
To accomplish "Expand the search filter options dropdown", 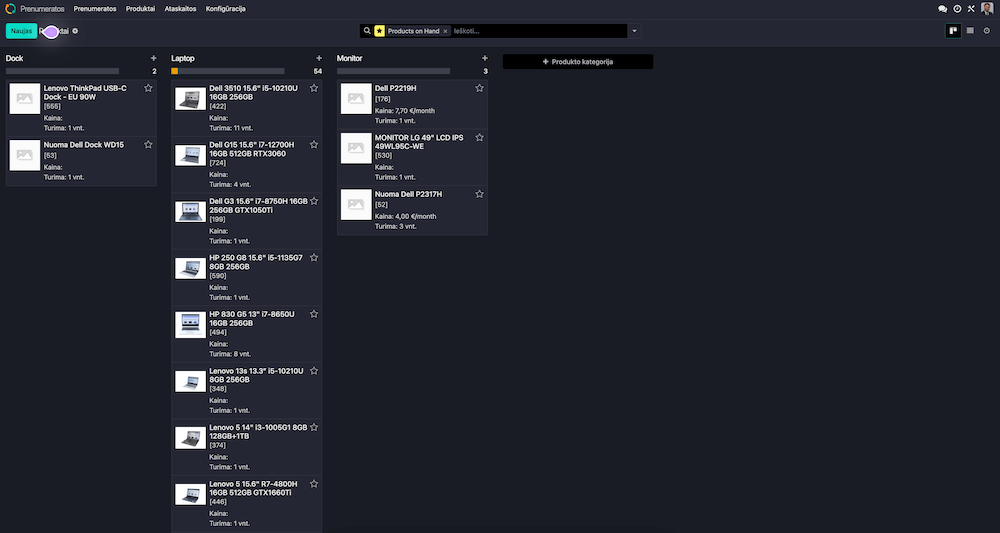I will [634, 31].
